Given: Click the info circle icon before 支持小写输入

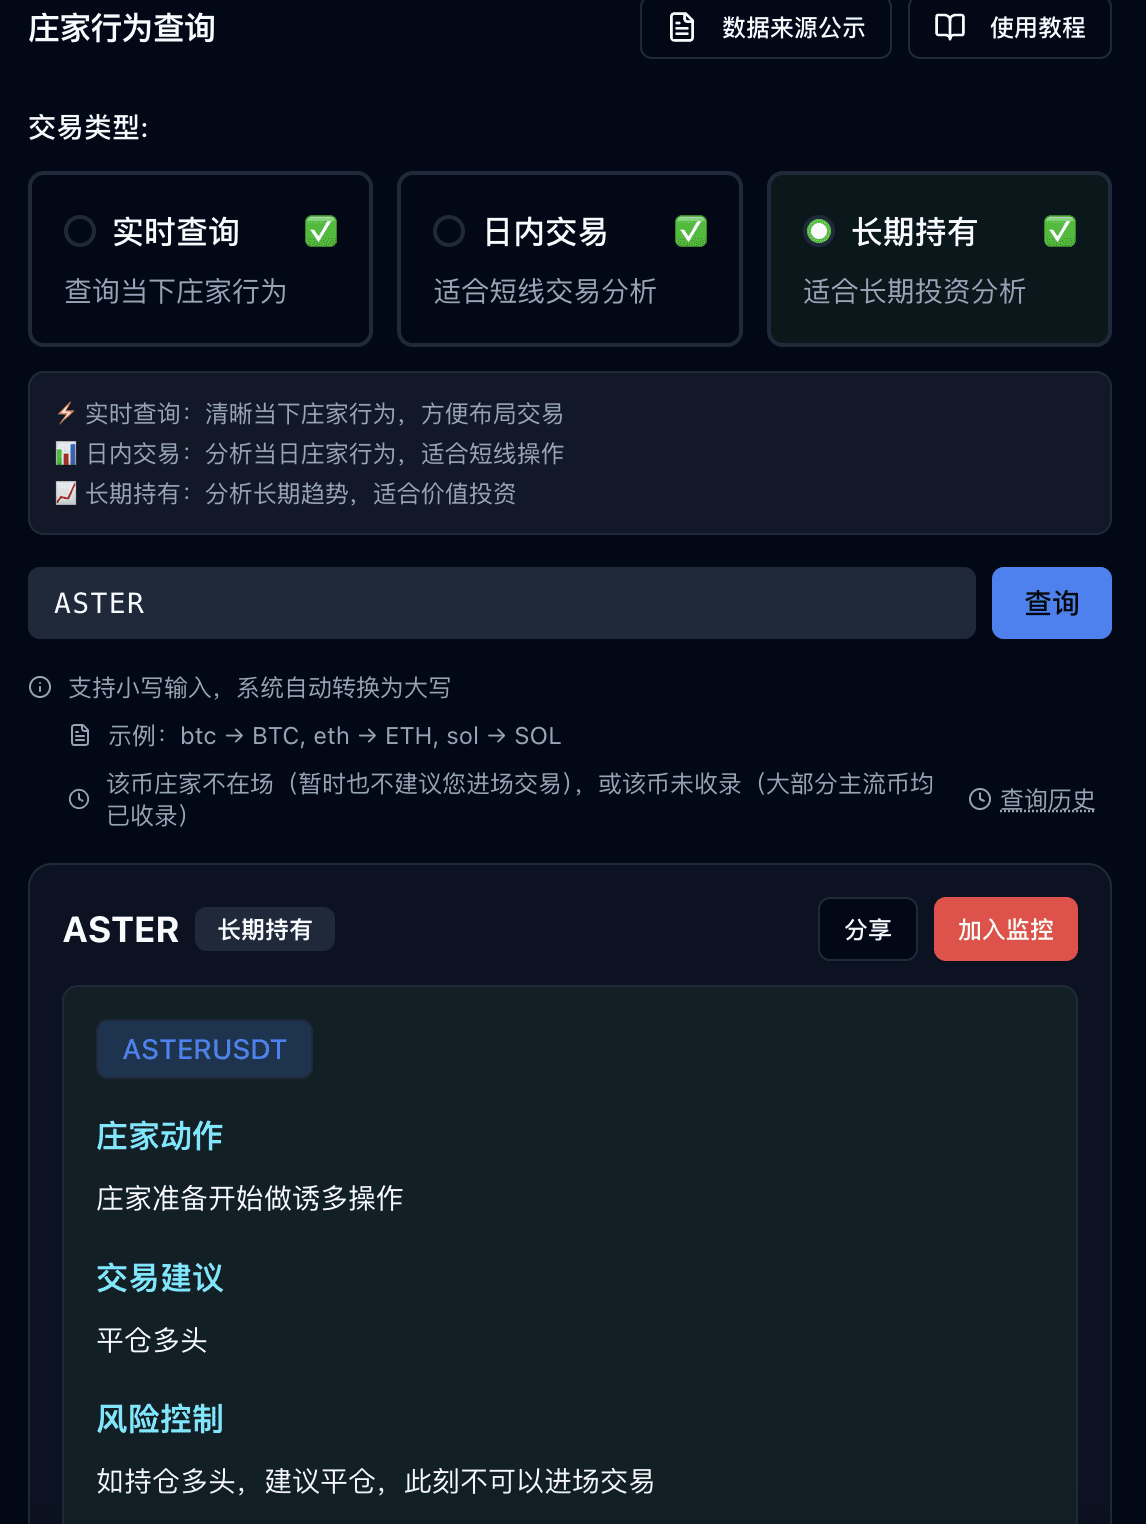Looking at the screenshot, I should tap(40, 687).
